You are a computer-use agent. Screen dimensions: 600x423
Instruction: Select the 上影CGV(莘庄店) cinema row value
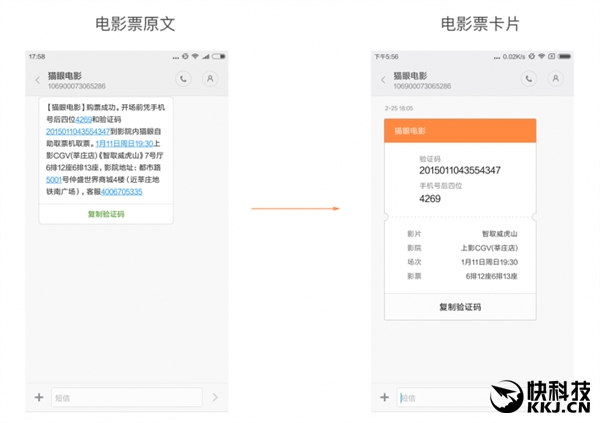click(x=489, y=248)
